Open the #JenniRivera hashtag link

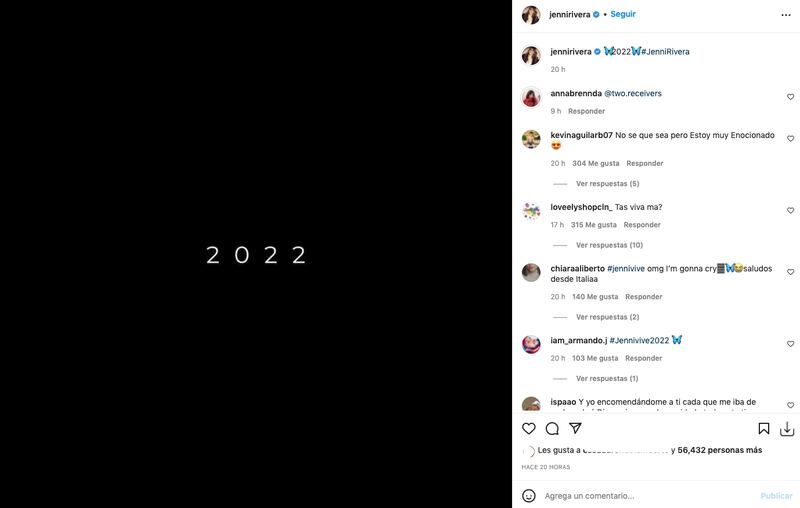coord(665,52)
